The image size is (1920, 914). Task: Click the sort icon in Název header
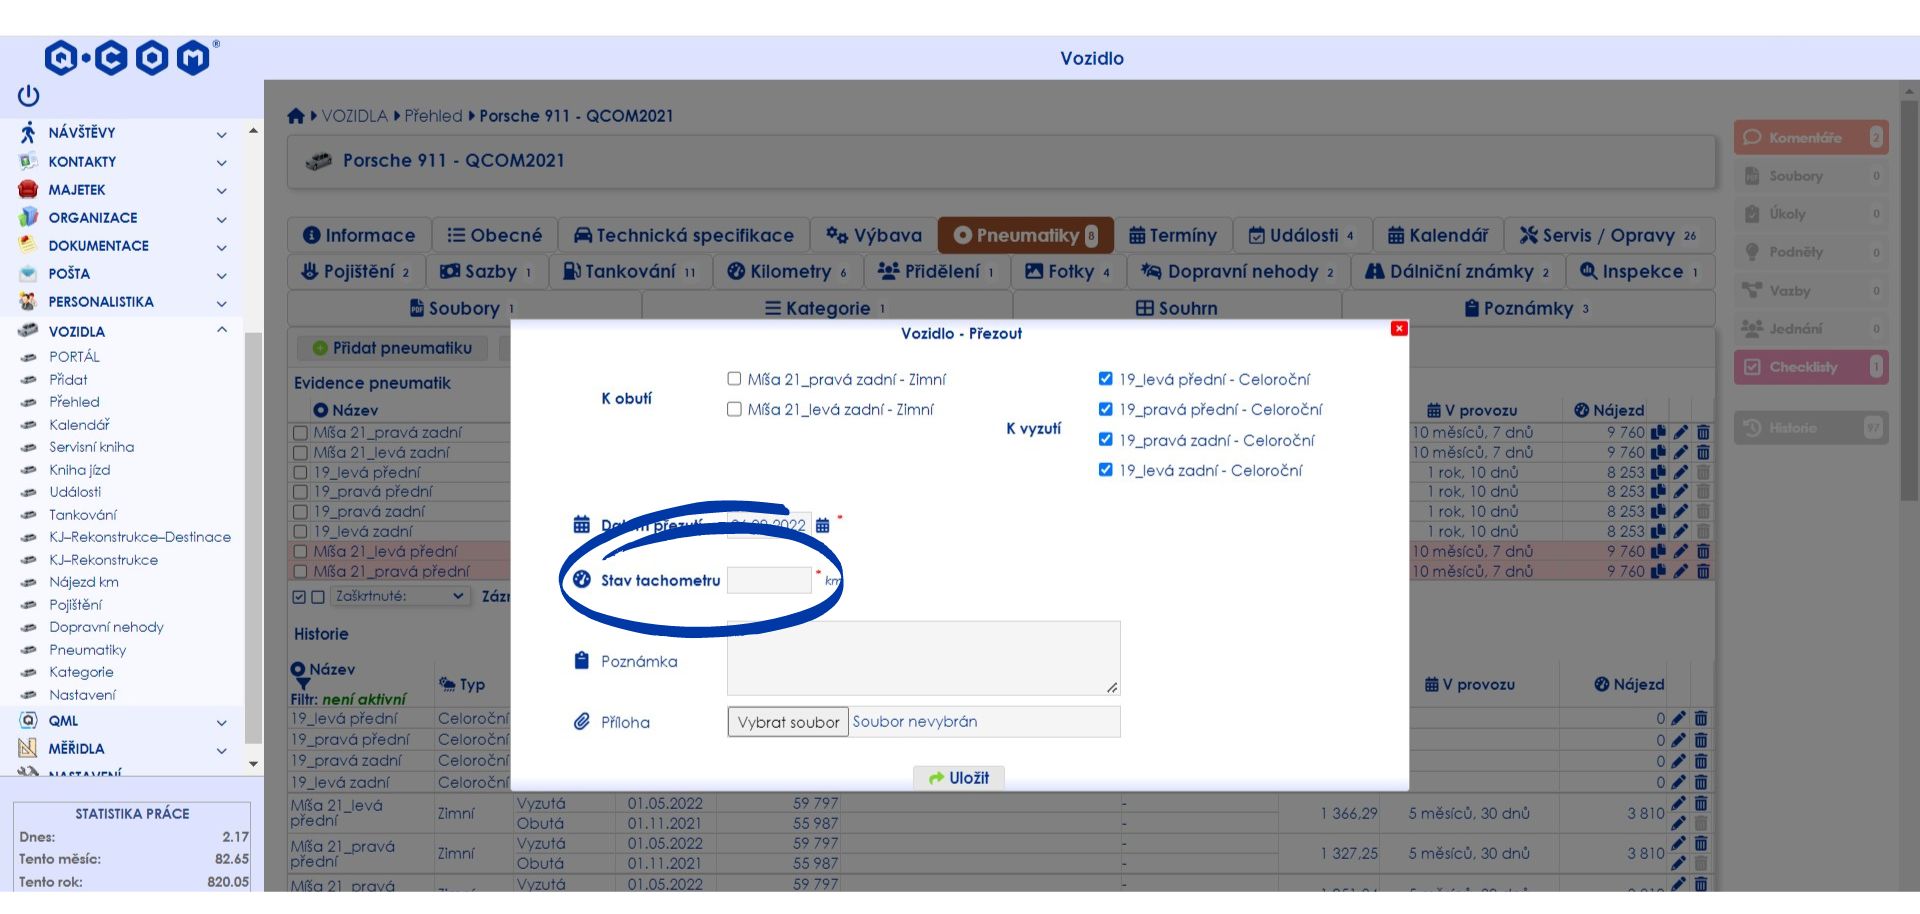coord(321,410)
